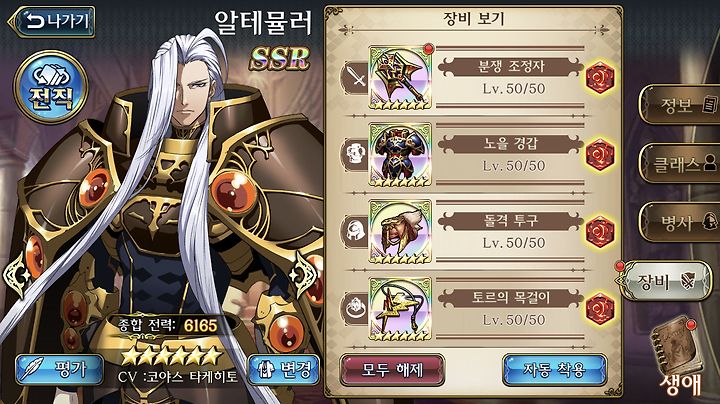Click the ring accessory slot icon
The height and width of the screenshot is (404, 720).
(x=356, y=309)
